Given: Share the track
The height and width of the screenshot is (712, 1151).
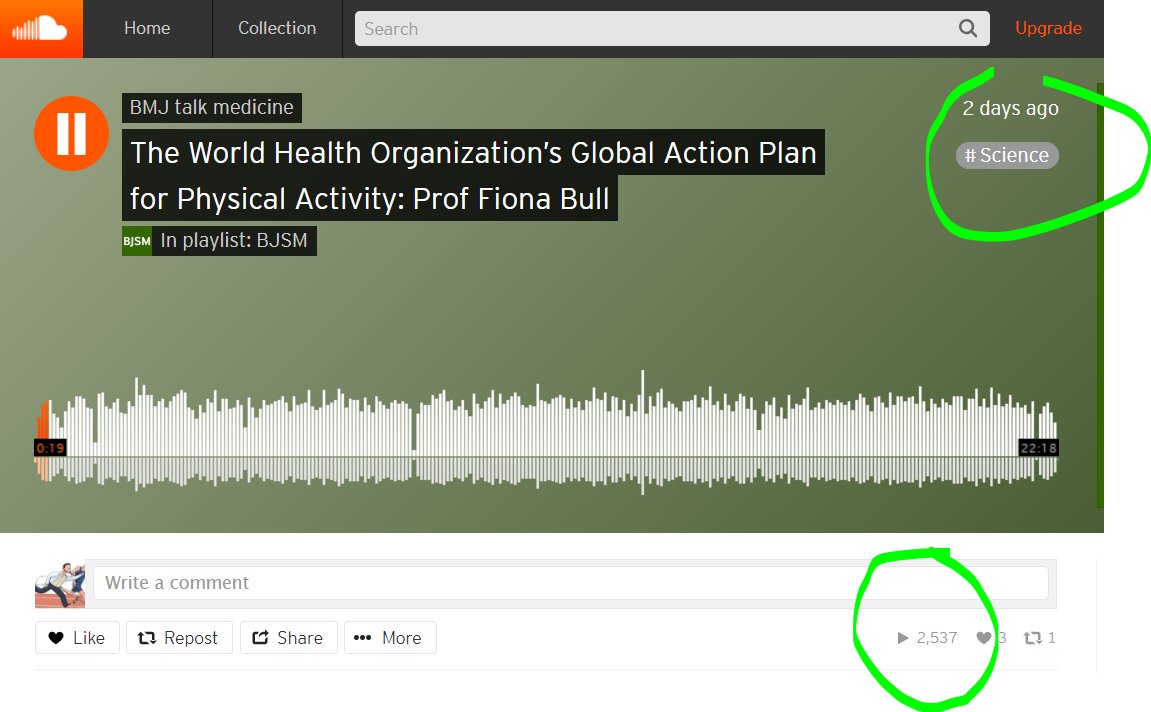Looking at the screenshot, I should point(288,638).
